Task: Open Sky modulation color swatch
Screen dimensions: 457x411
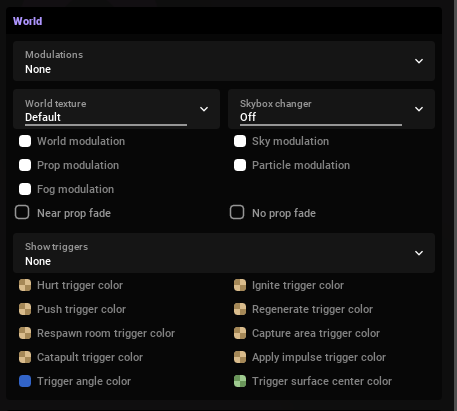Action: 240,141
